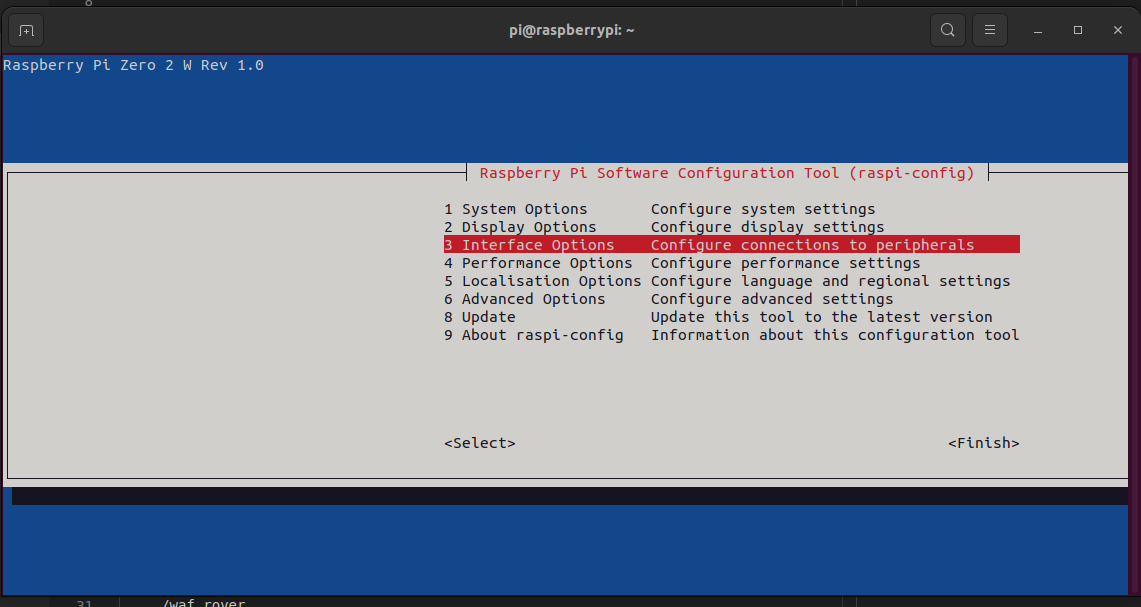Click 'Update this tool to the latest version'
Image resolution: width=1141 pixels, height=607 pixels.
pos(822,317)
